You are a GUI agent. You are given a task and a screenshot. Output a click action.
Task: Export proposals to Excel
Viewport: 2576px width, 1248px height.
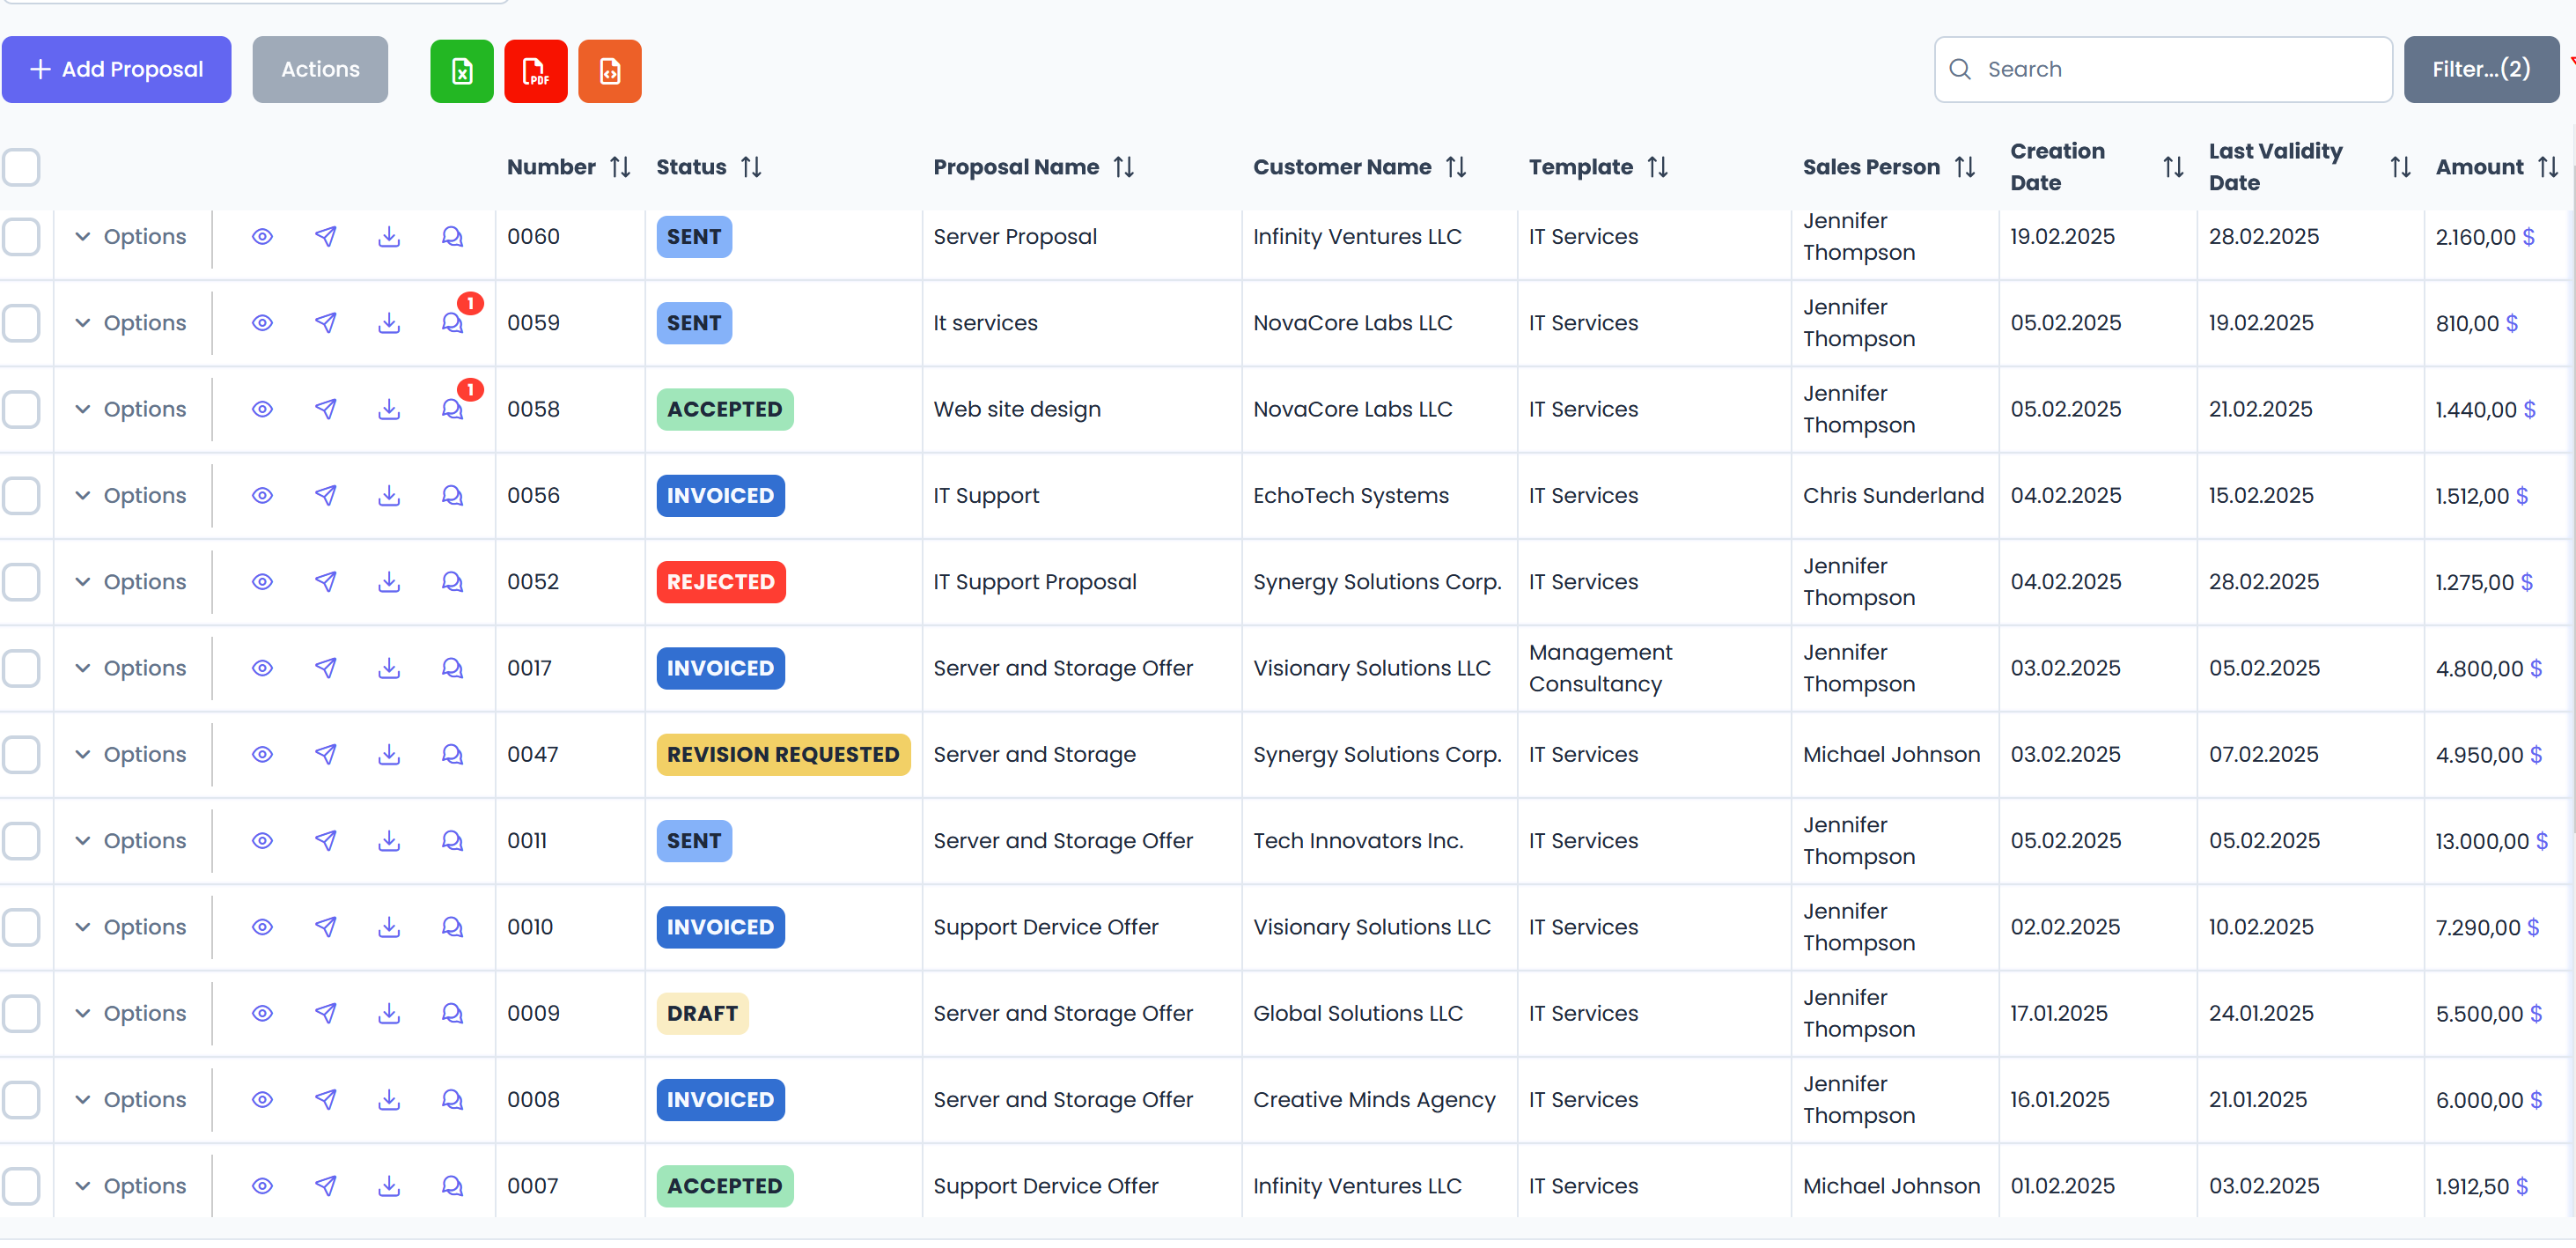click(x=461, y=70)
